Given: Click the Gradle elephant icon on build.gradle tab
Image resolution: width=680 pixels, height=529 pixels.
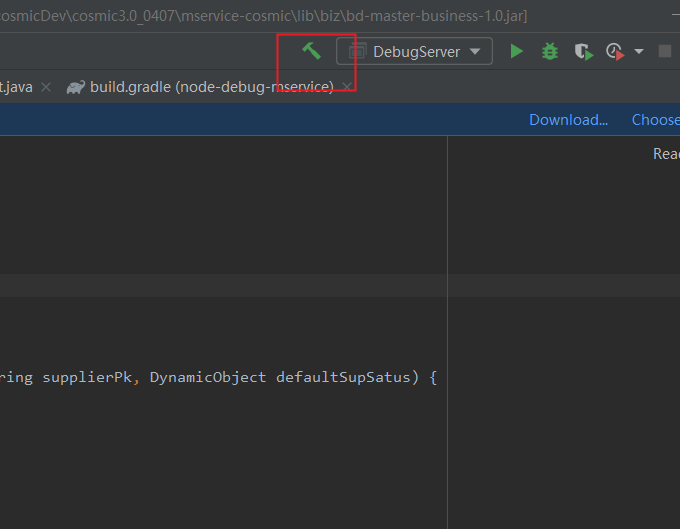Looking at the screenshot, I should (76, 87).
